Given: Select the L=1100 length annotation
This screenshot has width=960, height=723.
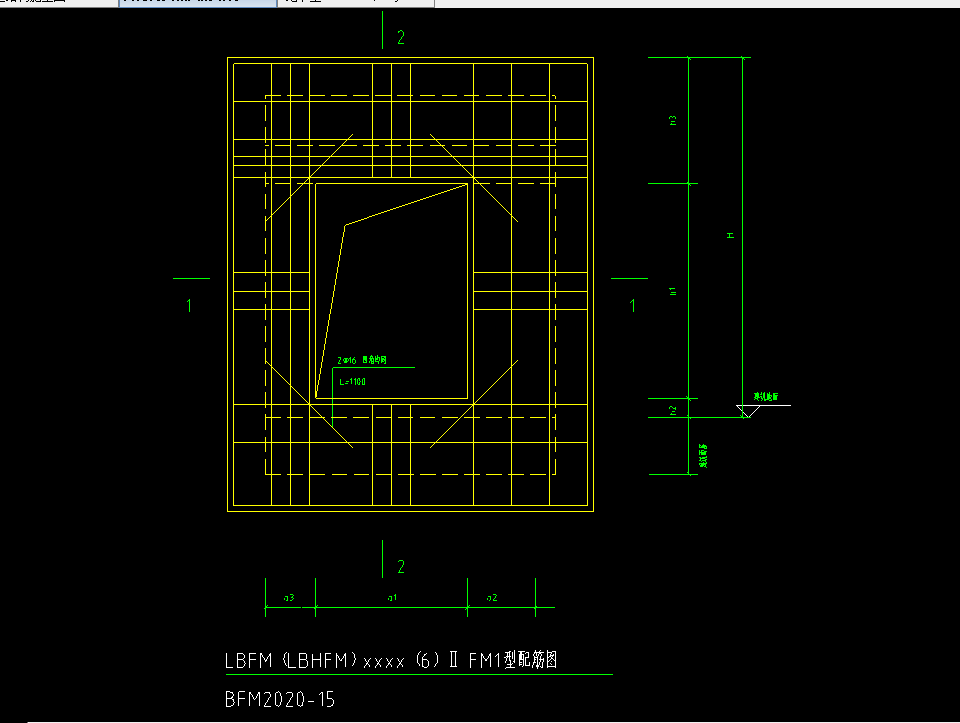Looking at the screenshot, I should (352, 382).
